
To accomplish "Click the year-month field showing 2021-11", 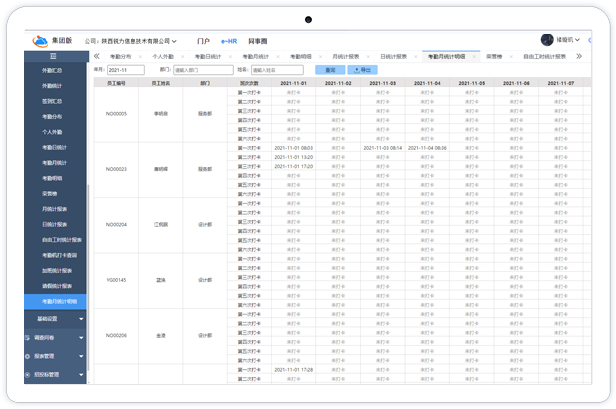I will coord(126,70).
